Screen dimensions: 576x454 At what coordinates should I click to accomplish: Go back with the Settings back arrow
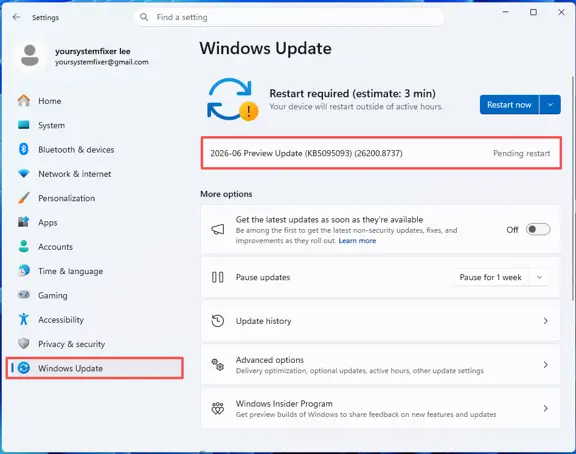(16, 17)
